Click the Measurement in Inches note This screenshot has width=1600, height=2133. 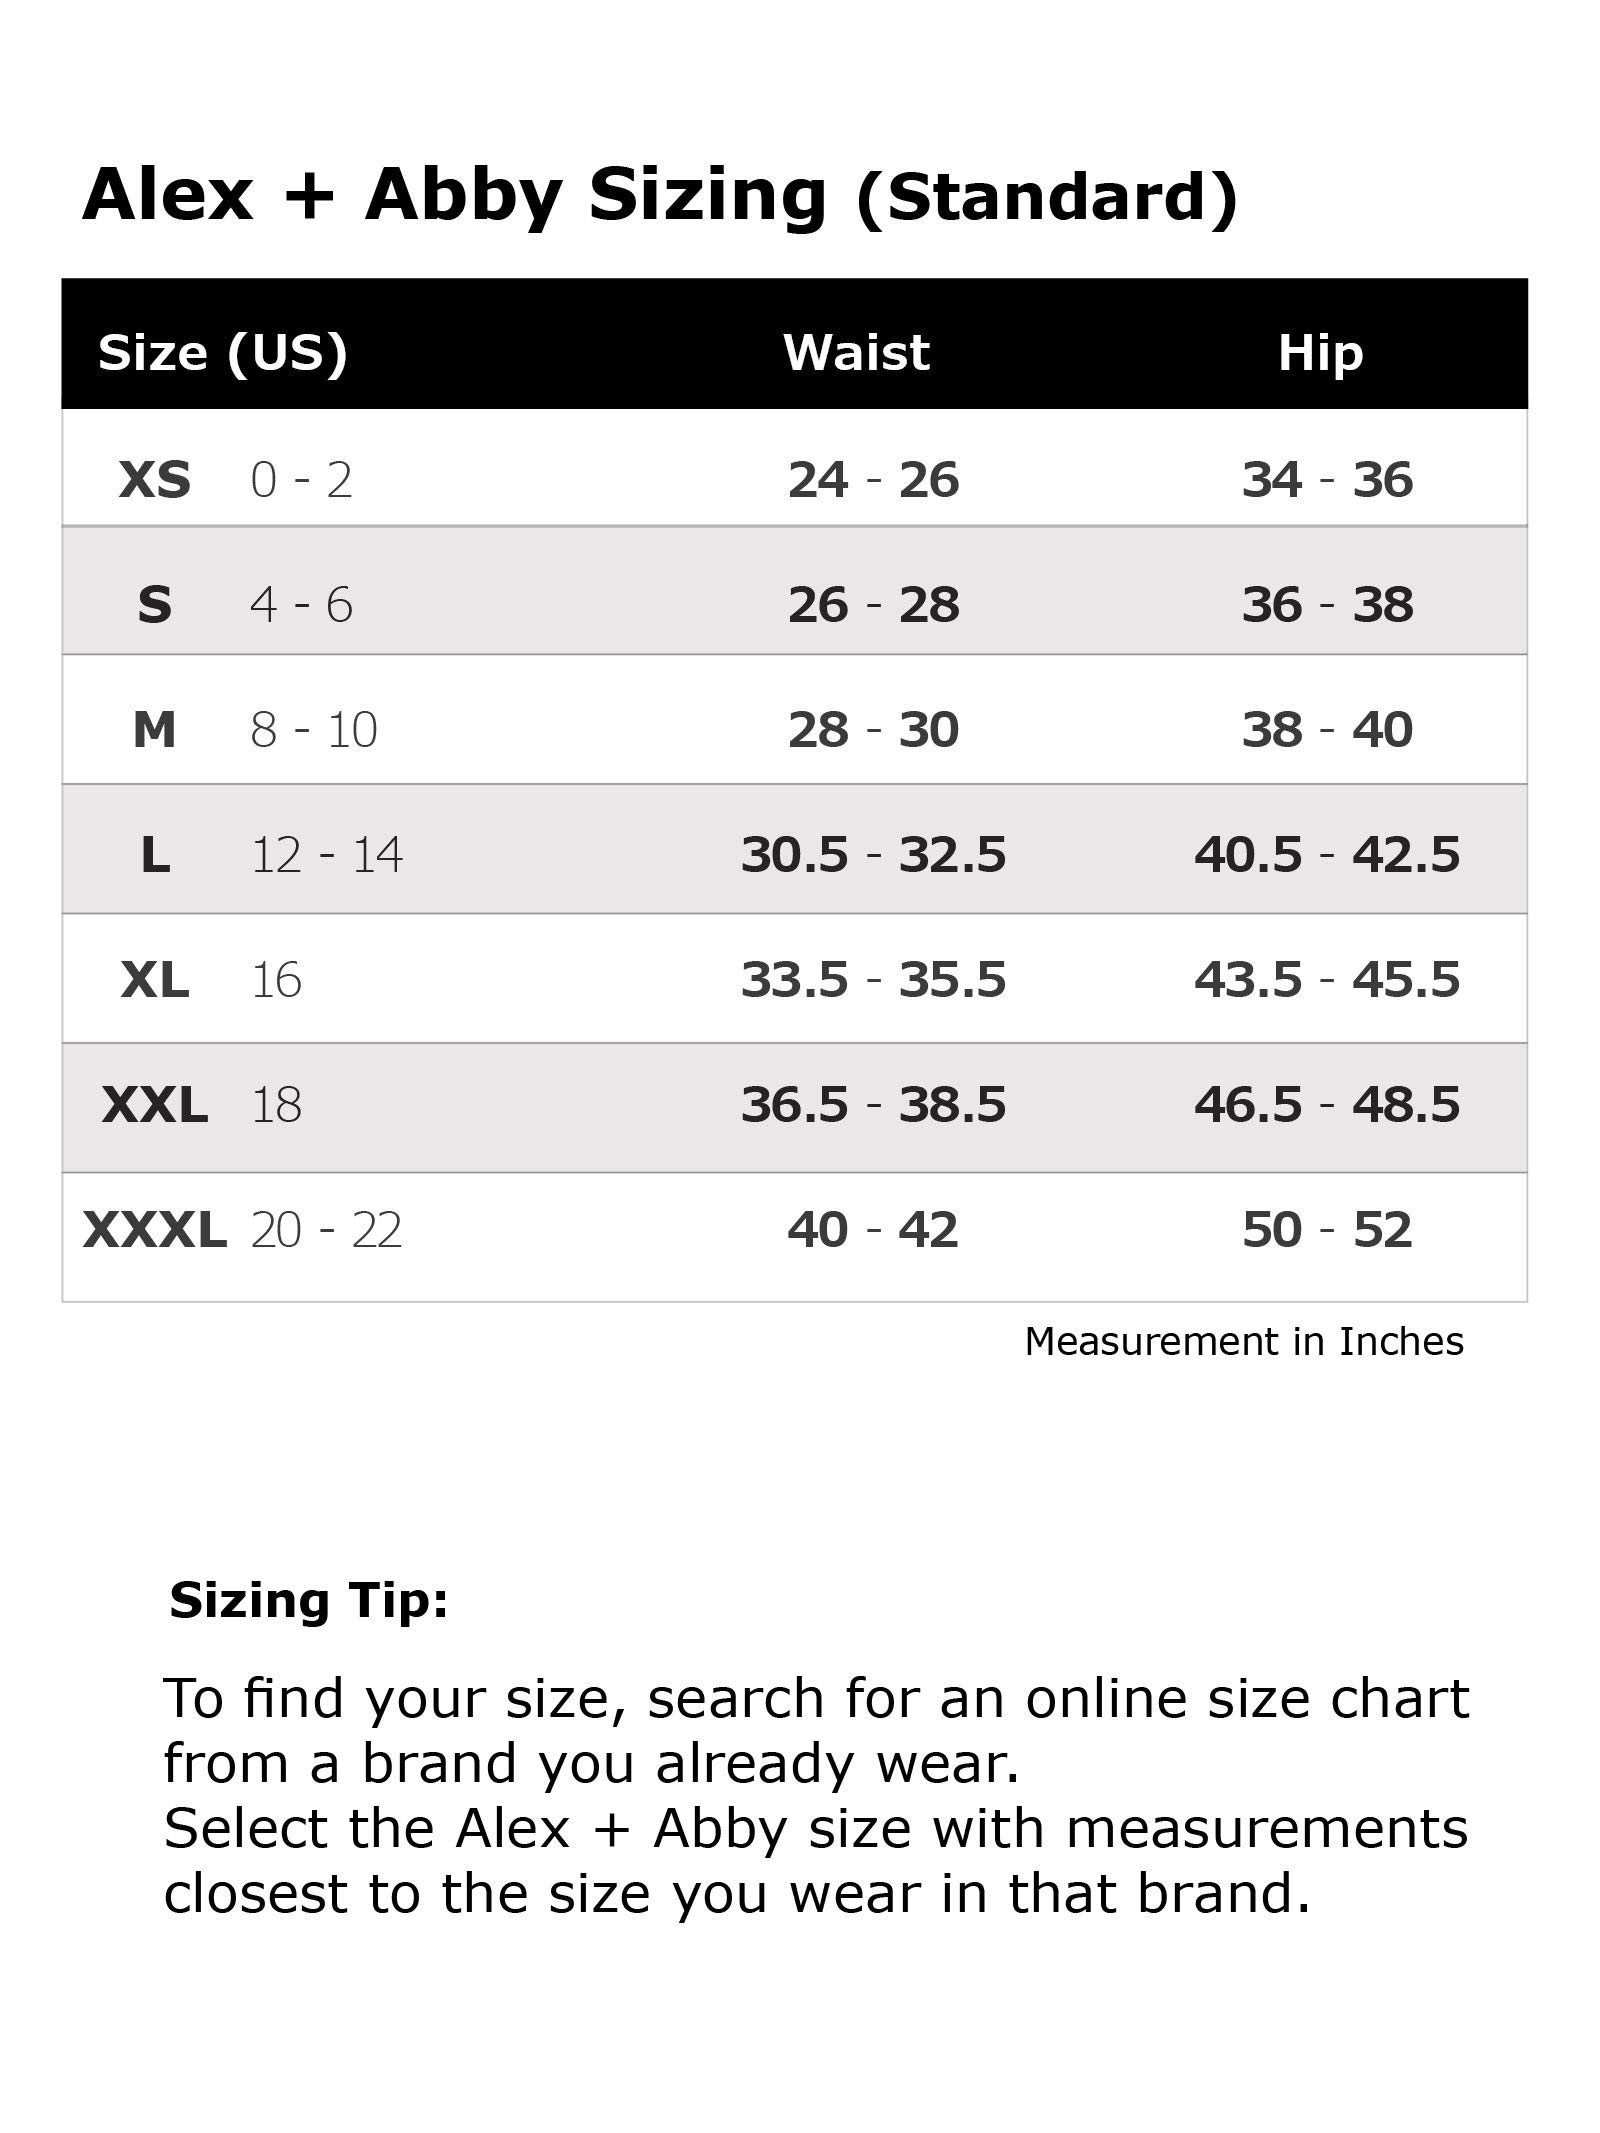[1244, 1342]
